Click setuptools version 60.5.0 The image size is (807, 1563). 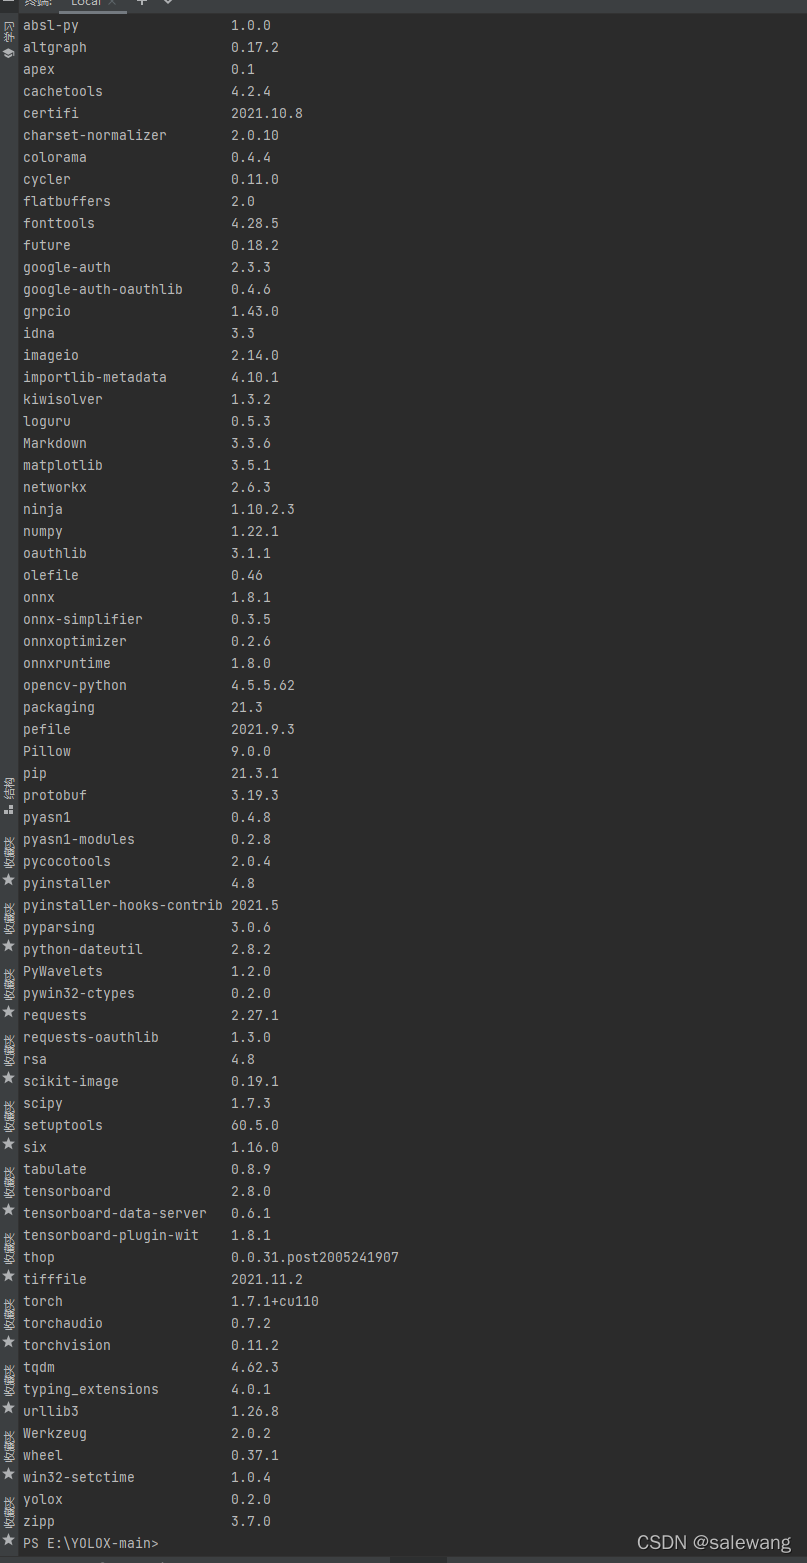255,1125
